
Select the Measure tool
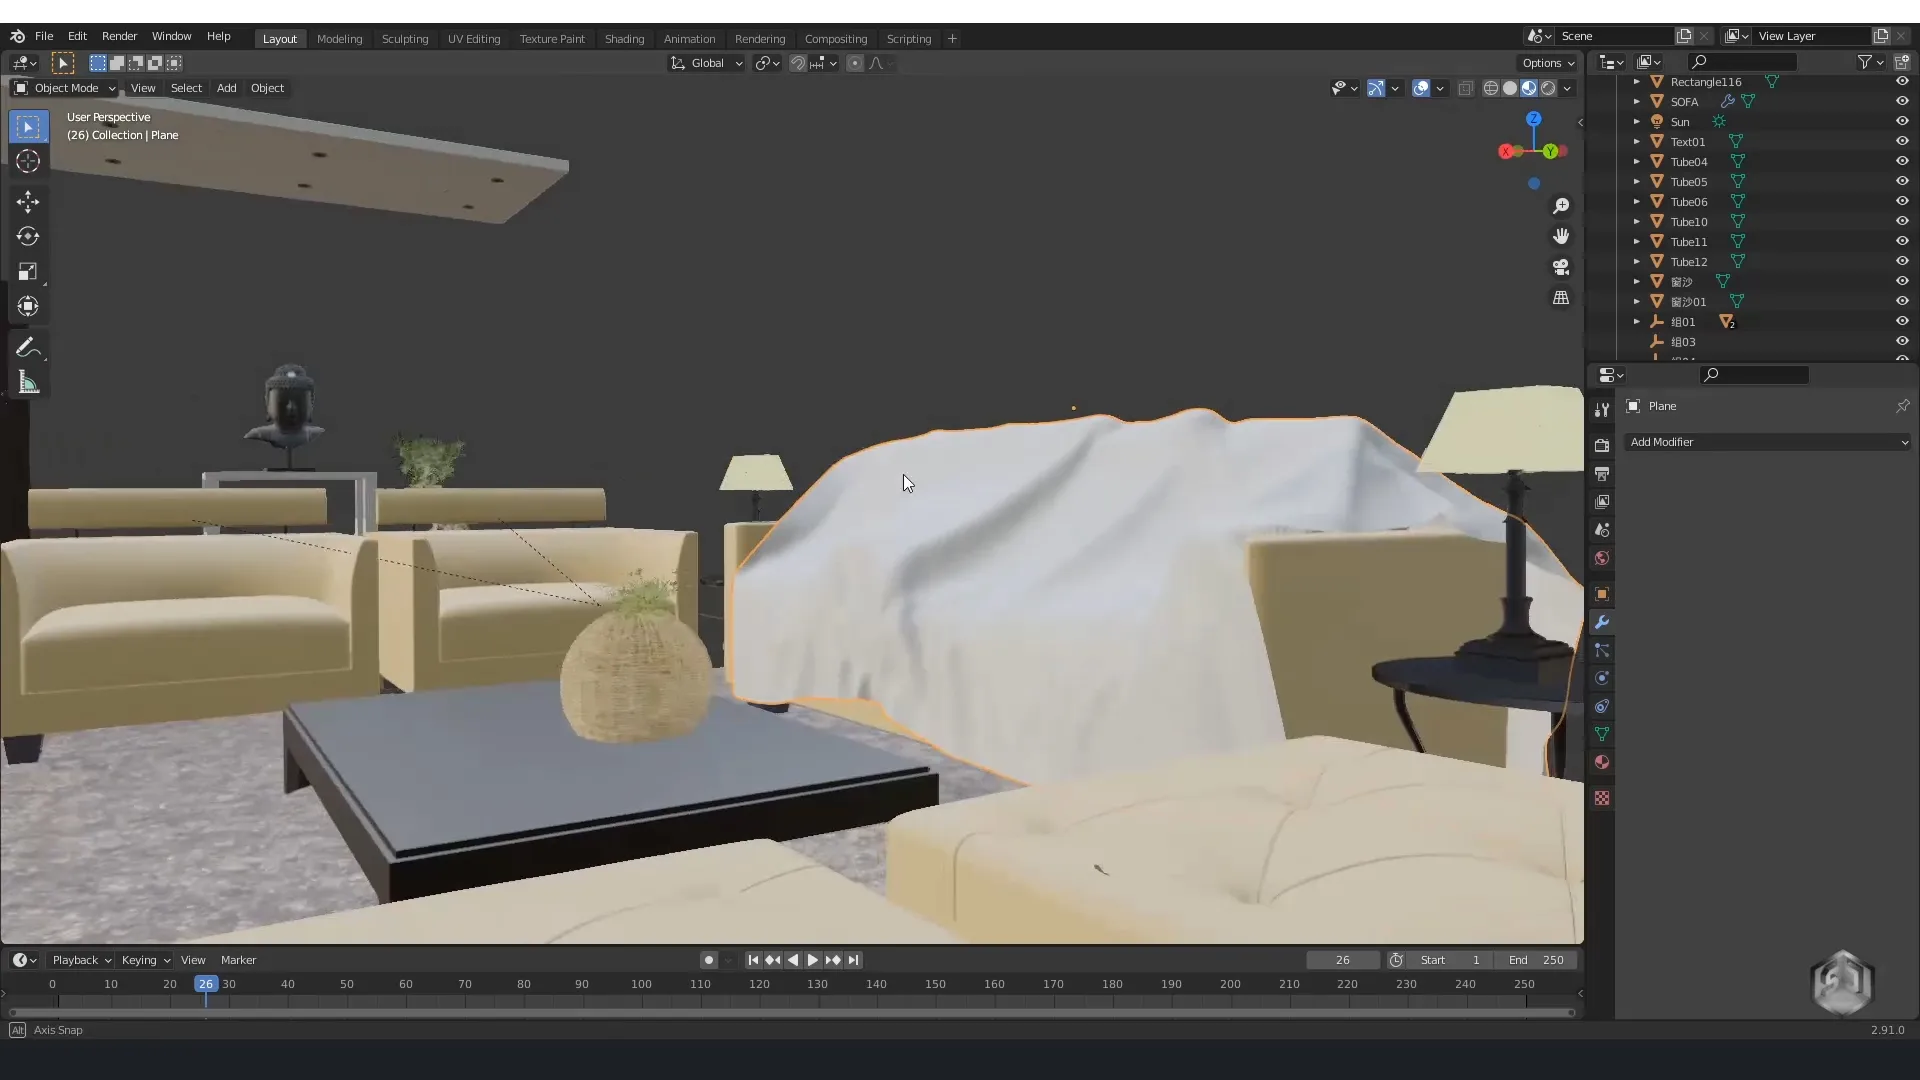27,383
